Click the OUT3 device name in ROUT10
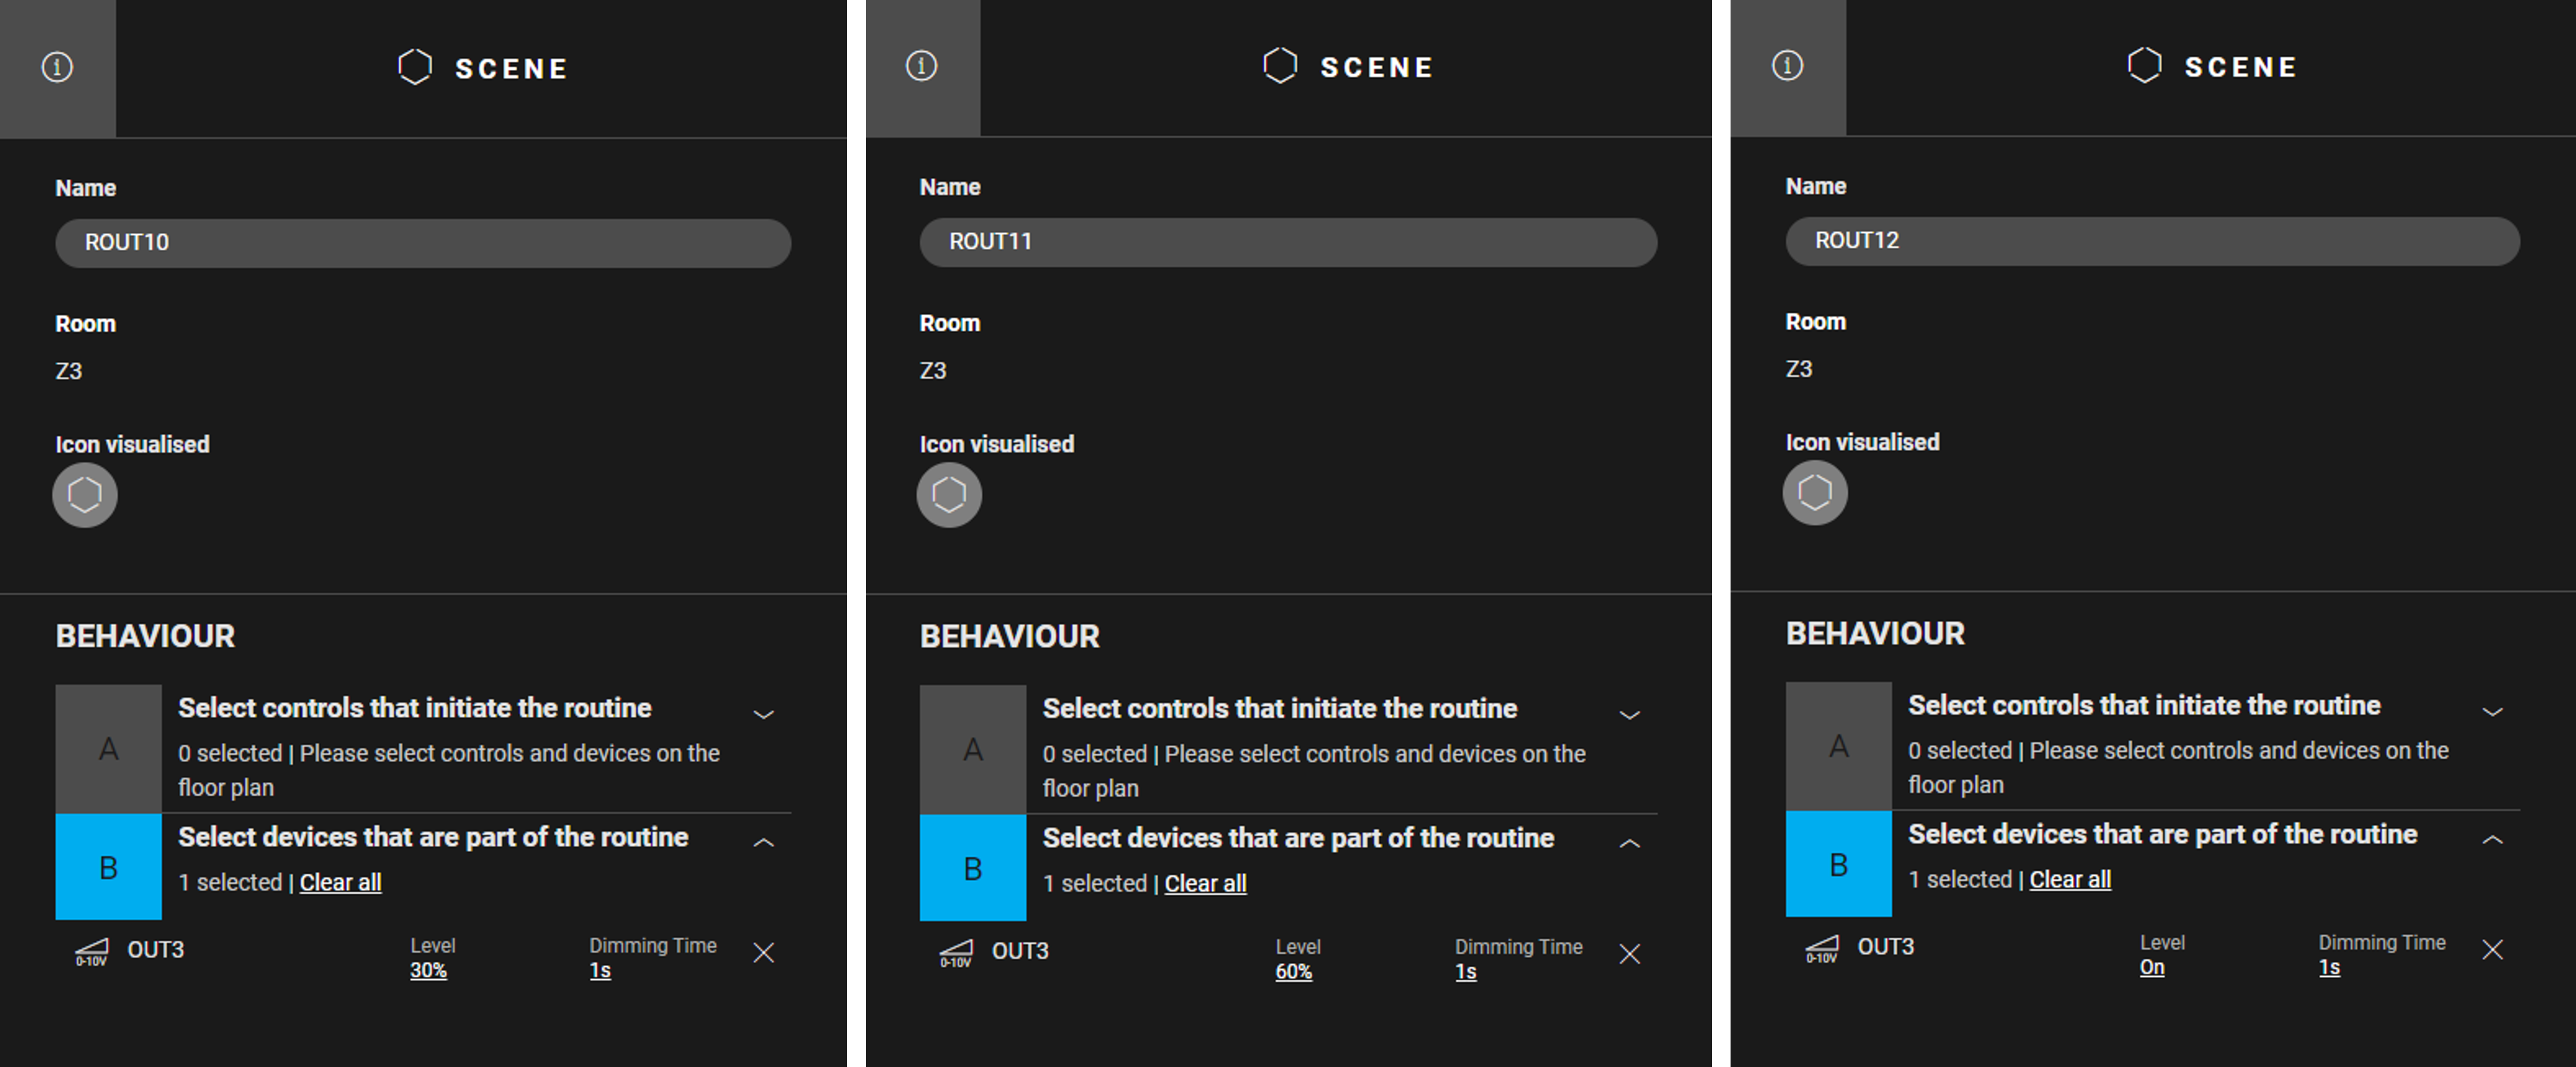Viewport: 2576px width, 1067px height. click(x=155, y=950)
